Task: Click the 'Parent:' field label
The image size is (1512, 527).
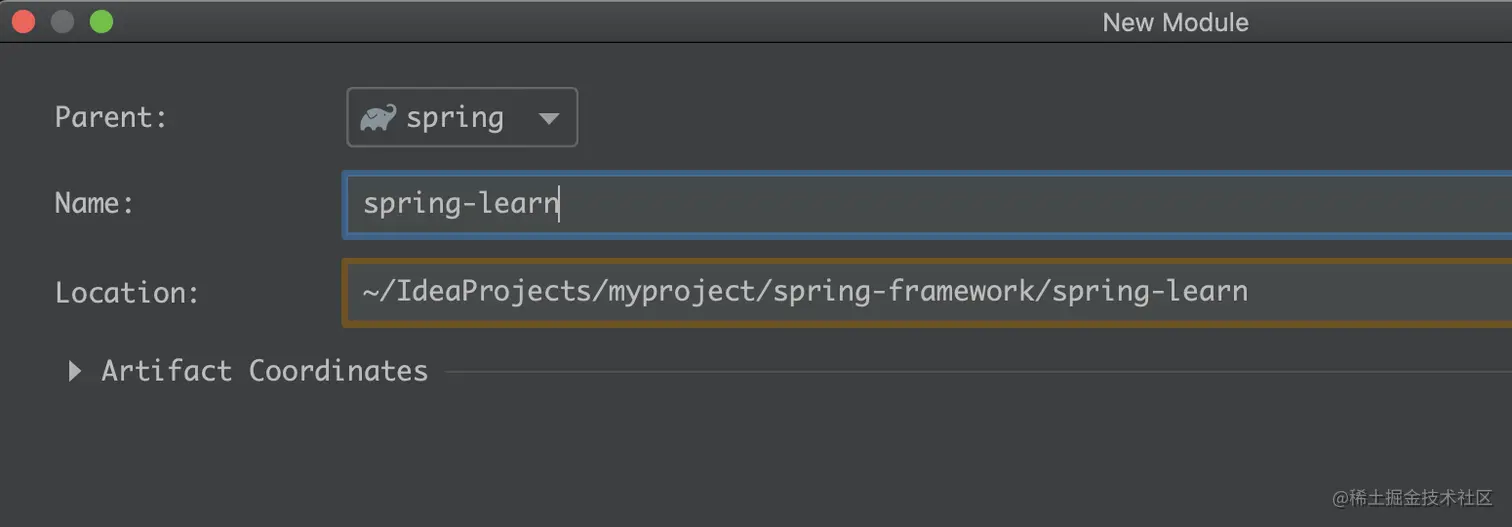Action: click(x=111, y=118)
